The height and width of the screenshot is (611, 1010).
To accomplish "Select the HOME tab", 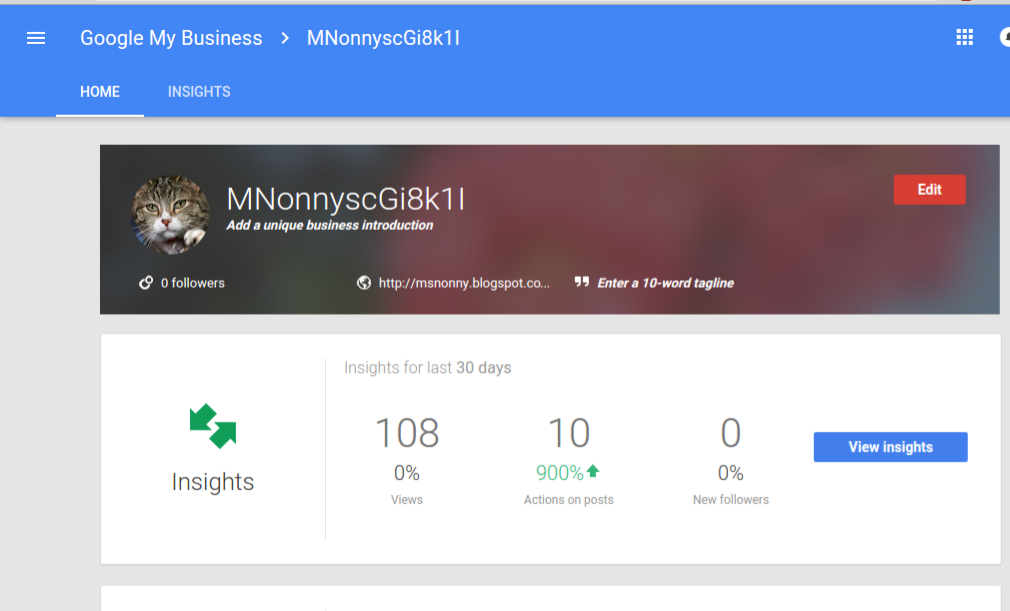I will [x=99, y=91].
